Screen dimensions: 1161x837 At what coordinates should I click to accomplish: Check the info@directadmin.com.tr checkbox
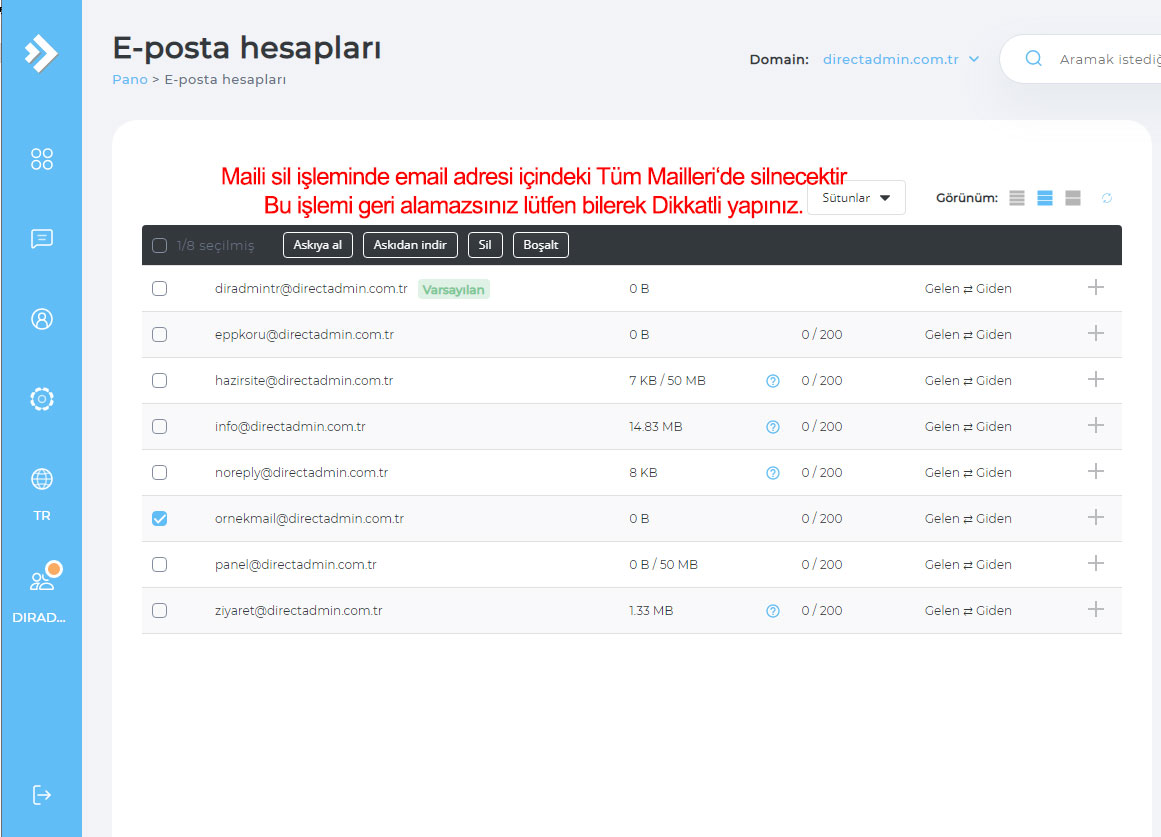(x=159, y=426)
